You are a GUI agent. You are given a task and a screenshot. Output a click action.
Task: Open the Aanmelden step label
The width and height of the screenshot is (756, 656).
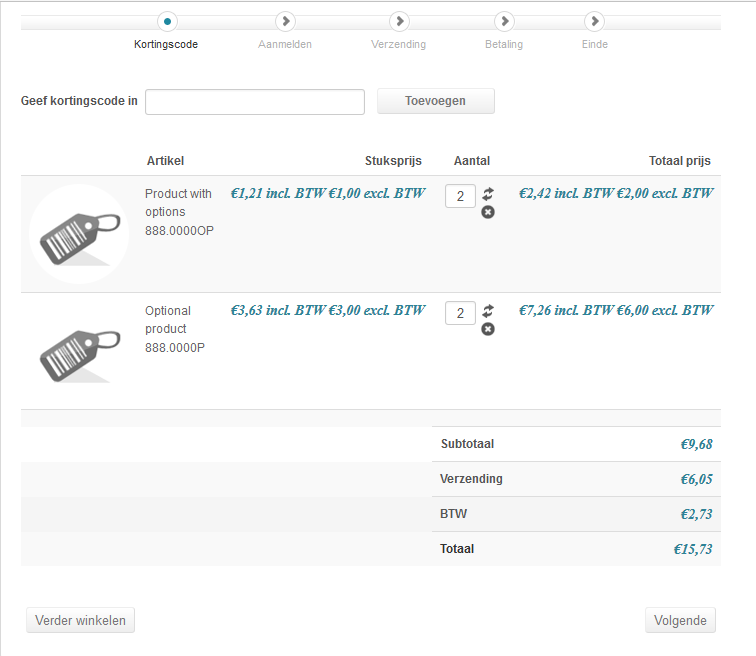285,44
